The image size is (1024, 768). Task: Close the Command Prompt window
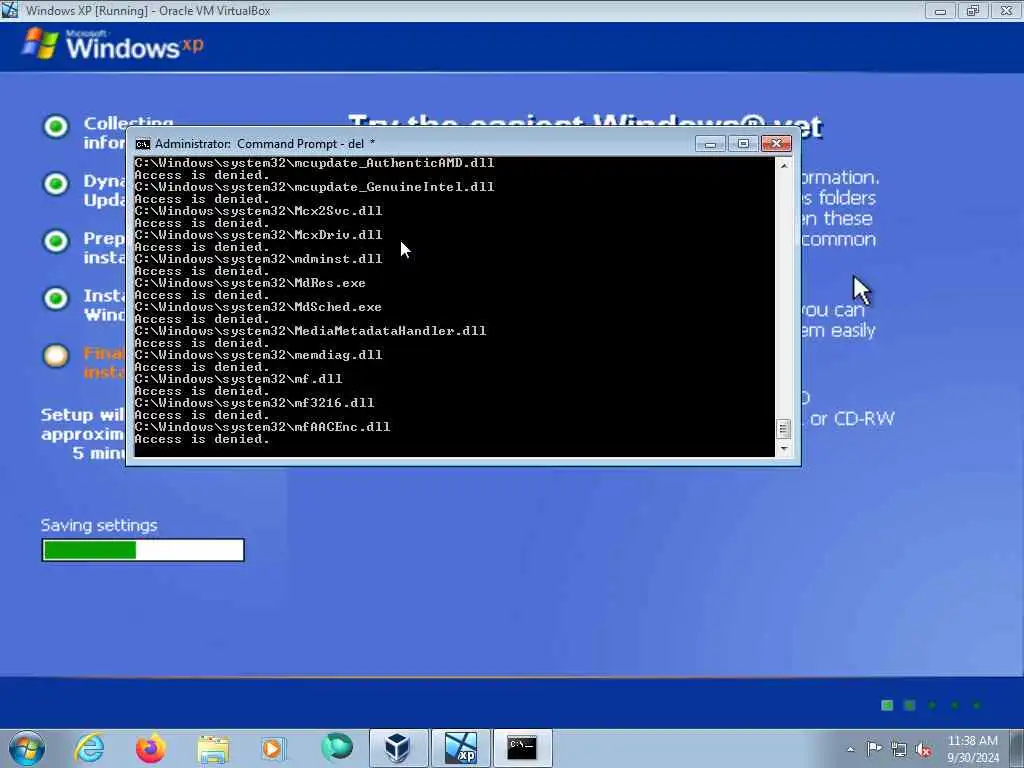[776, 144]
